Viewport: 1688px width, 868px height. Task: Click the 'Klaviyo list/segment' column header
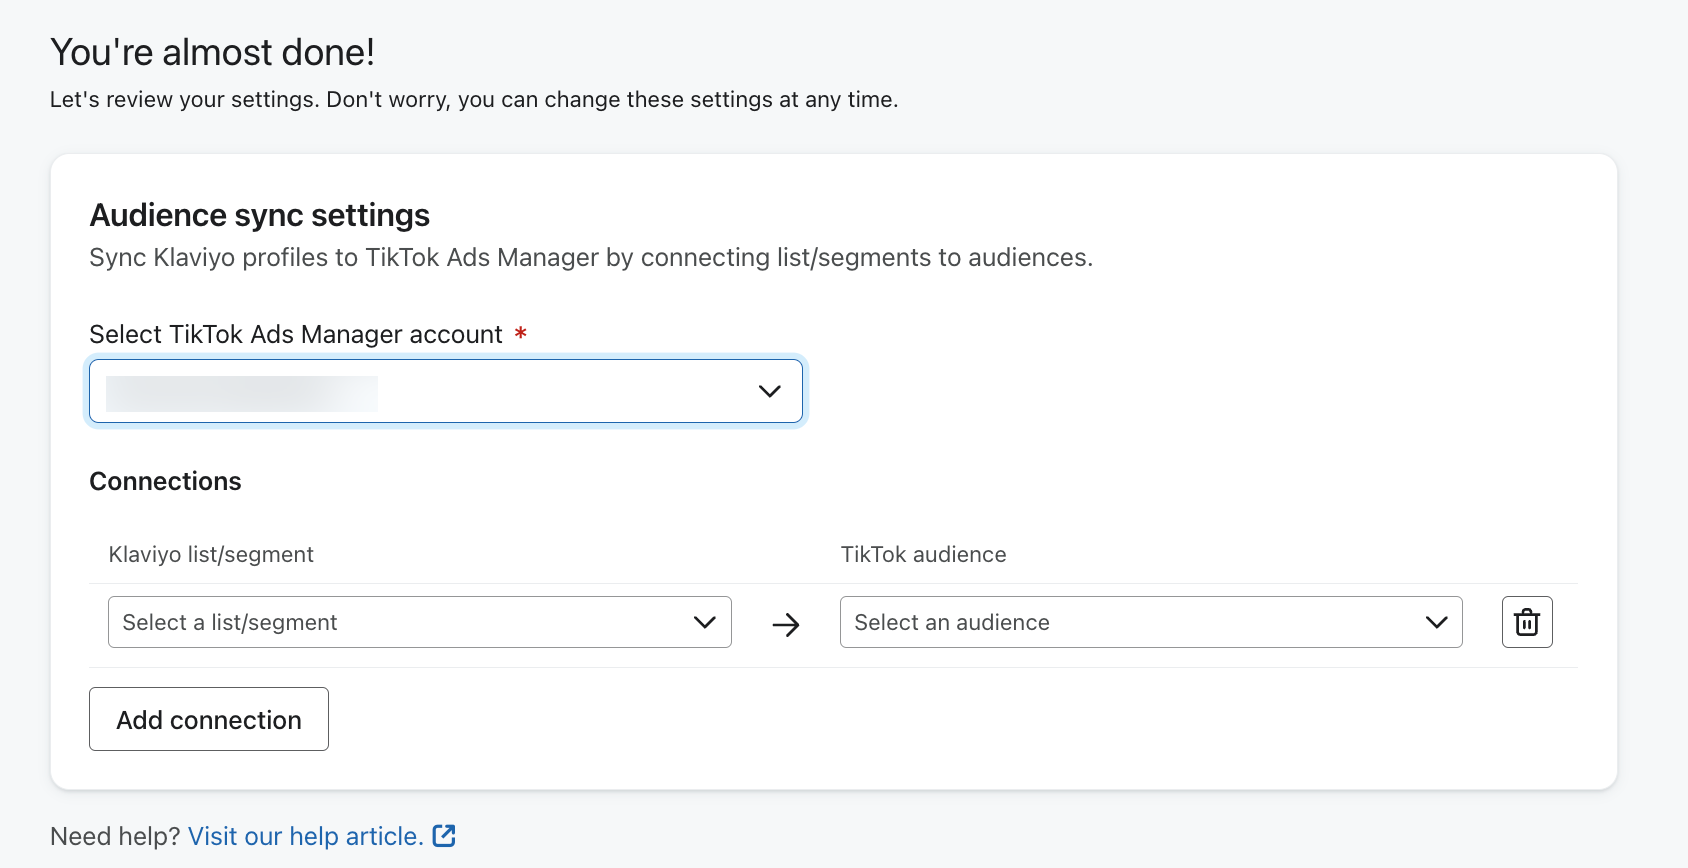211,554
